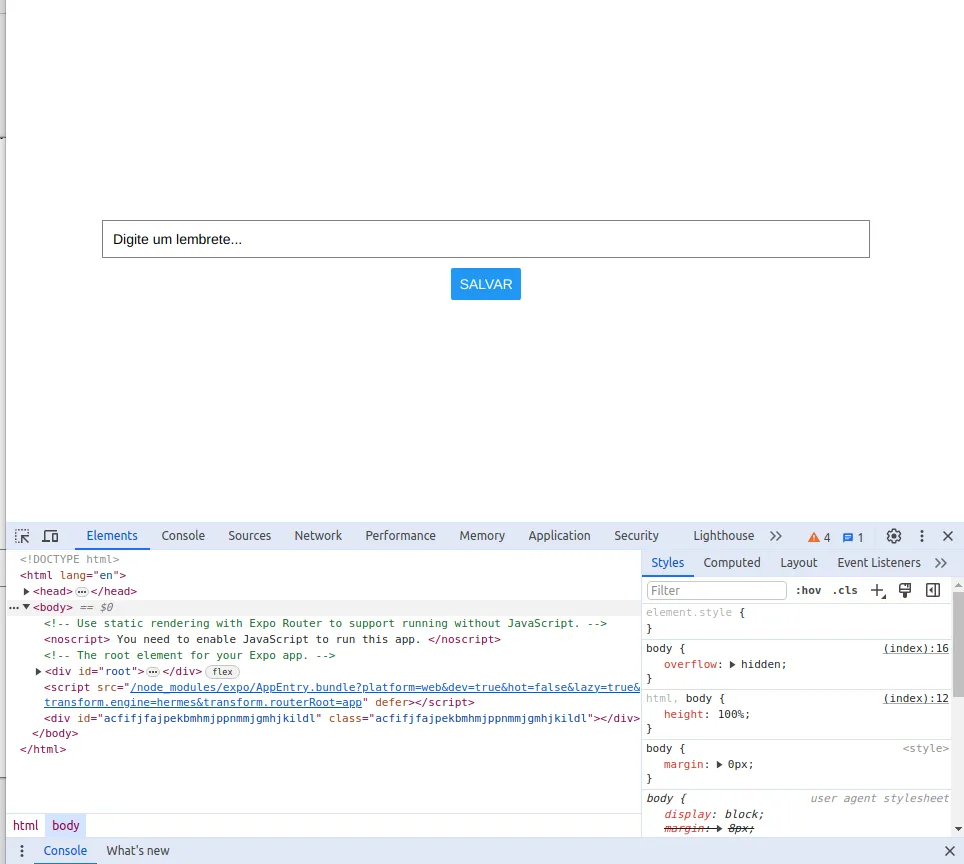The image size is (964, 864).
Task: Focus the styles Filter field
Action: (x=716, y=590)
